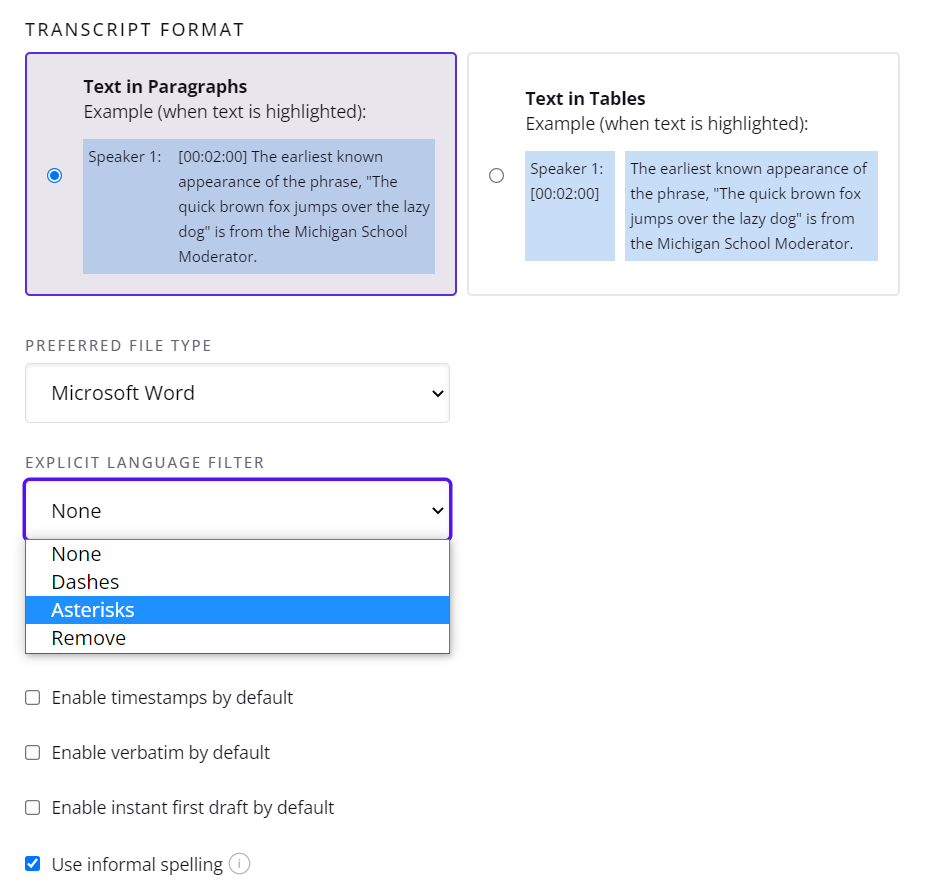Screen dimensions: 938x887
Task: Collapse the Explicit Language Filter dropdown
Action: coord(237,510)
